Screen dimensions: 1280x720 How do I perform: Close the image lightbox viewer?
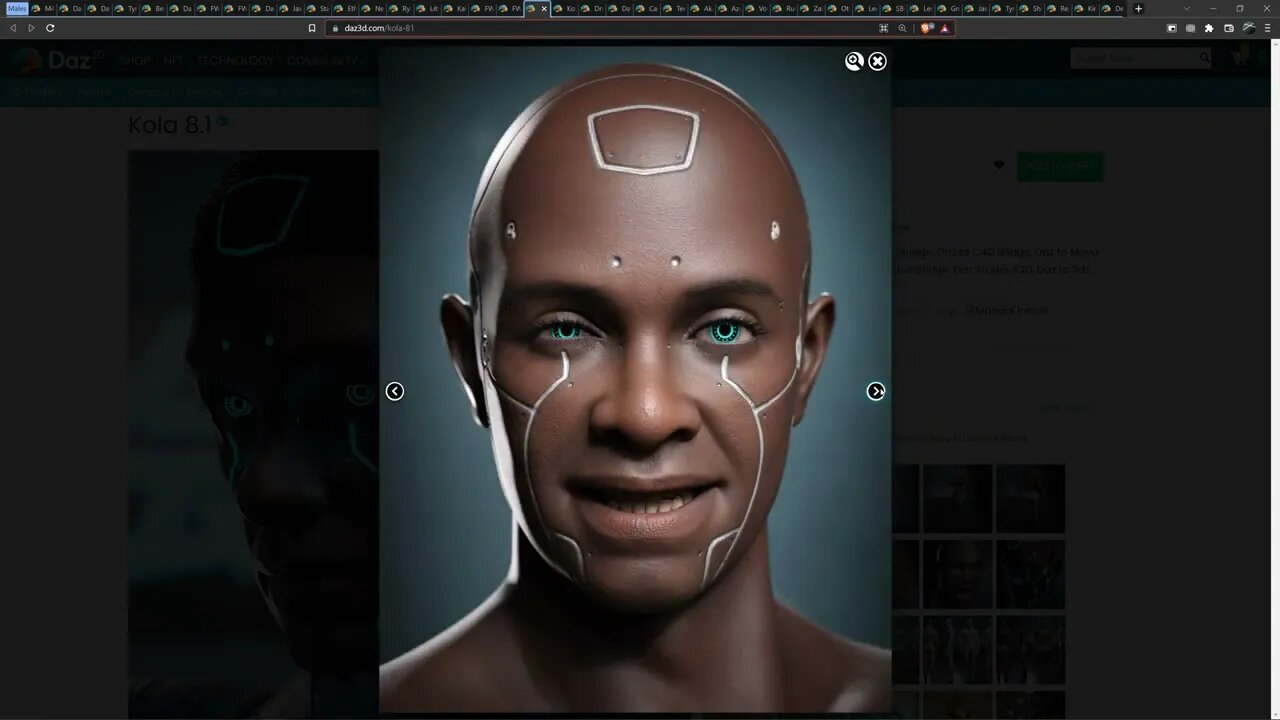(x=877, y=61)
